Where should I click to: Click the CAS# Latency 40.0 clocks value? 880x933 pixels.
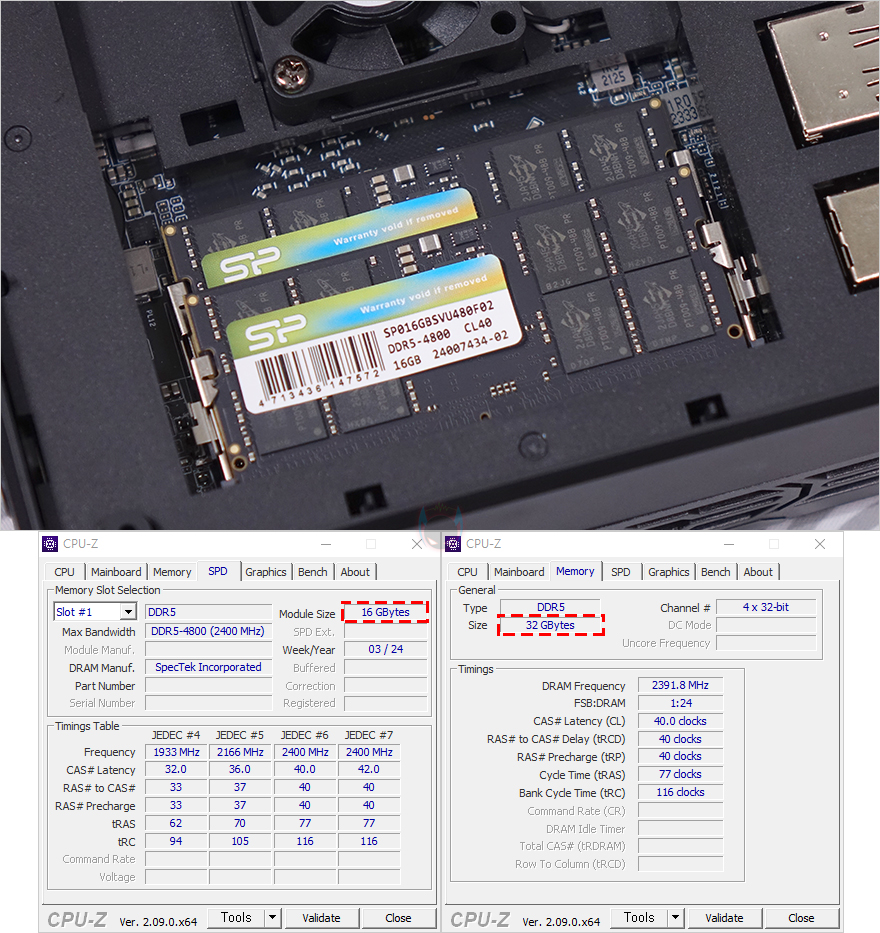click(680, 721)
